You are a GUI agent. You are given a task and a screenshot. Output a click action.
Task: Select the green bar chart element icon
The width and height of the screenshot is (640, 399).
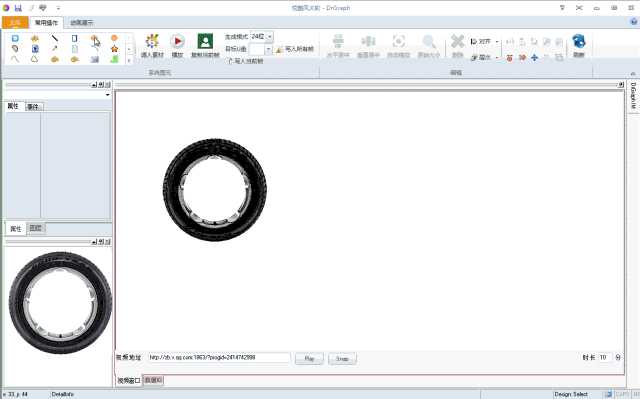click(x=114, y=59)
